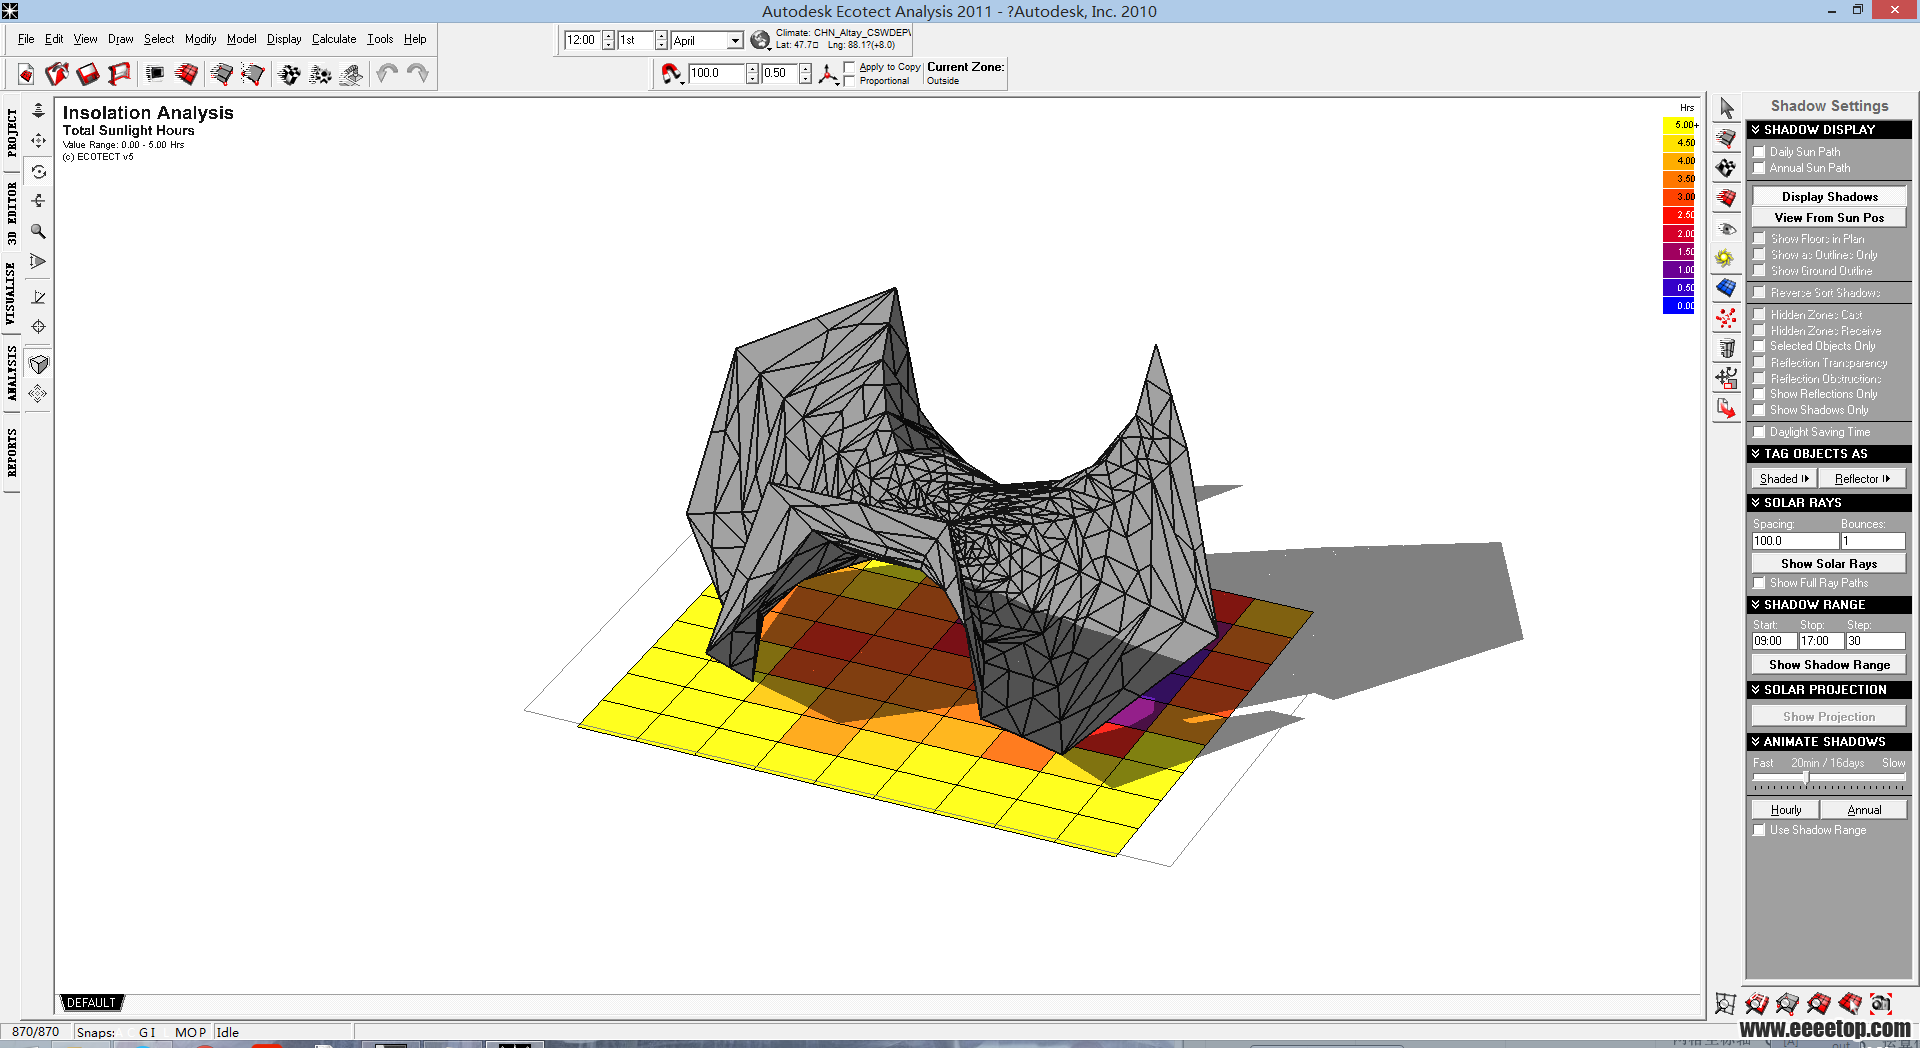The width and height of the screenshot is (1920, 1048).
Task: Open the Reflector tag flyout button
Action: click(1862, 479)
